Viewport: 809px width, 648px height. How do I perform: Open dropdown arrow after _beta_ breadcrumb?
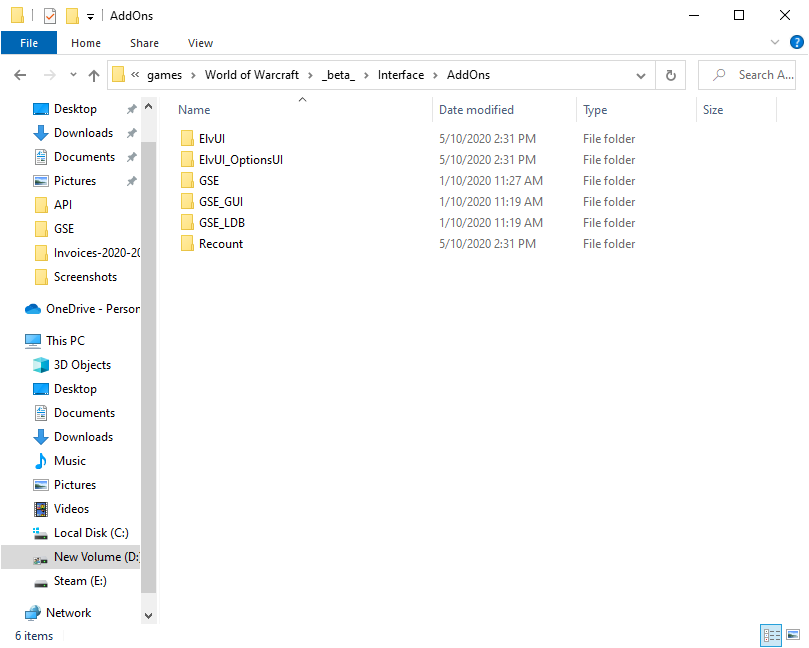pyautogui.click(x=366, y=75)
